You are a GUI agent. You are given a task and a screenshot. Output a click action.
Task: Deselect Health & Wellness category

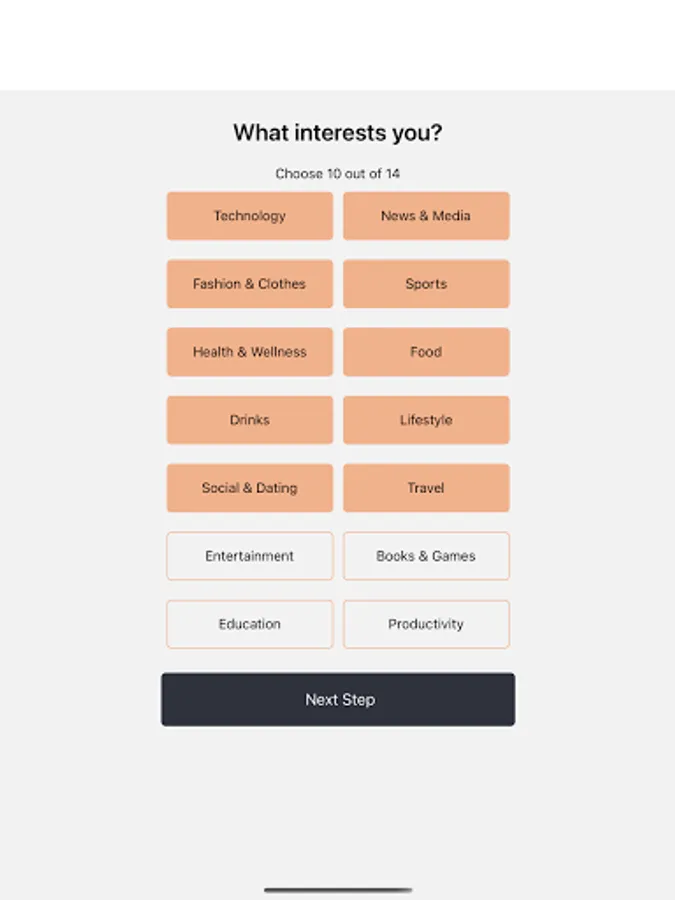[249, 352]
